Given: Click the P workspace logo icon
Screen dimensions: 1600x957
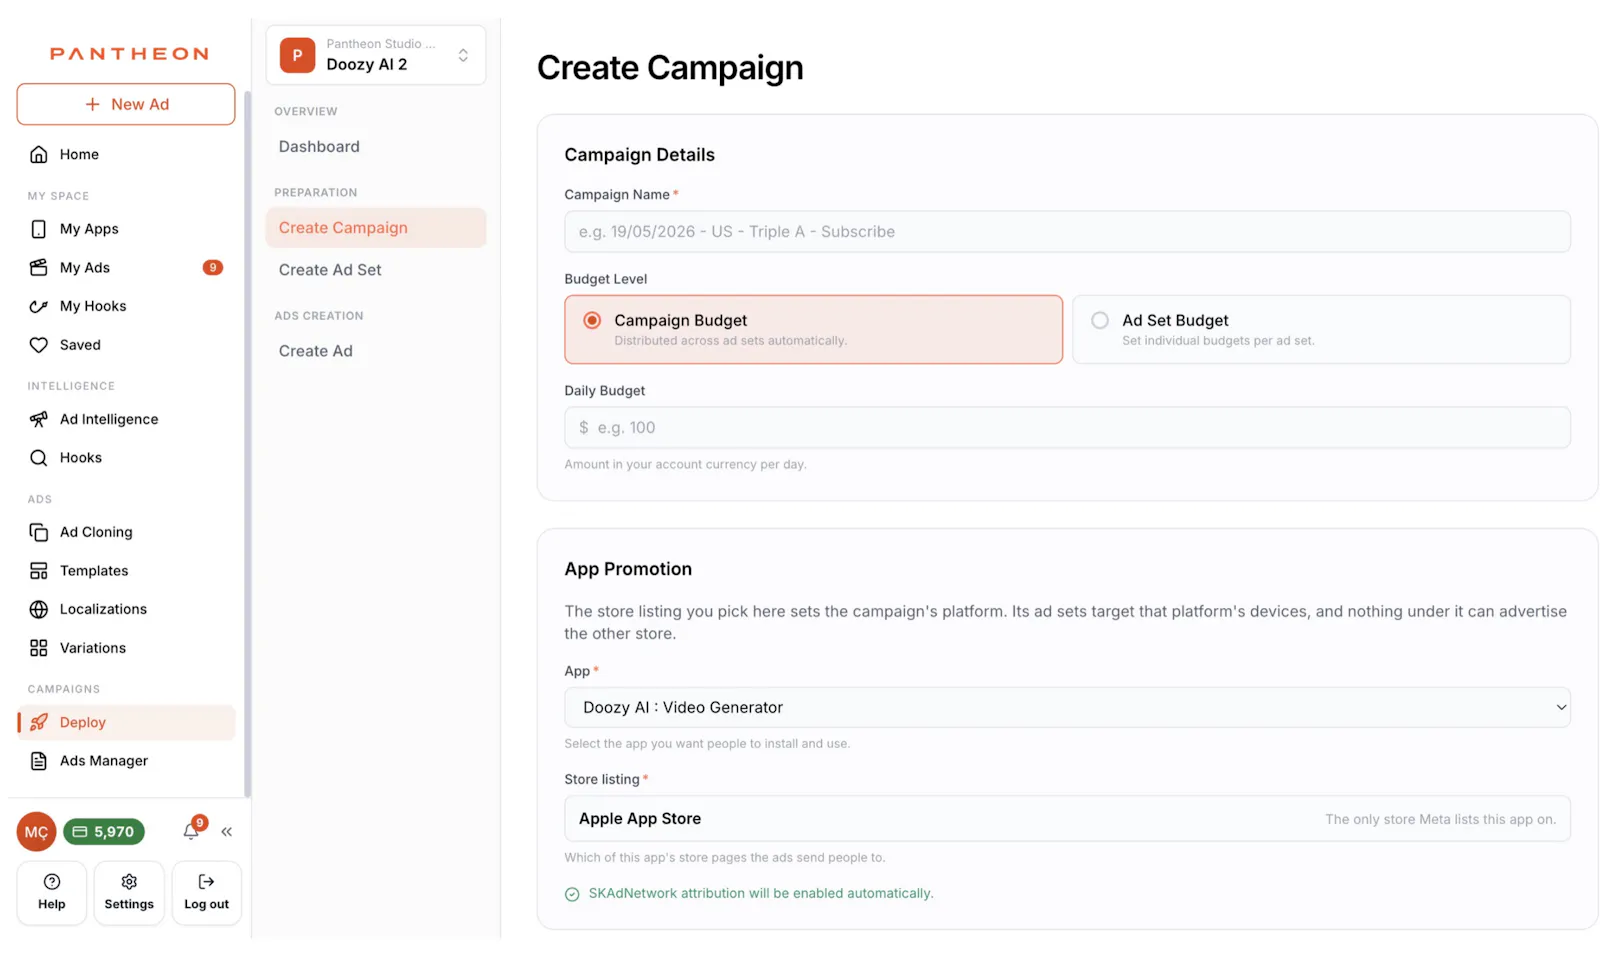Looking at the screenshot, I should click(x=297, y=55).
